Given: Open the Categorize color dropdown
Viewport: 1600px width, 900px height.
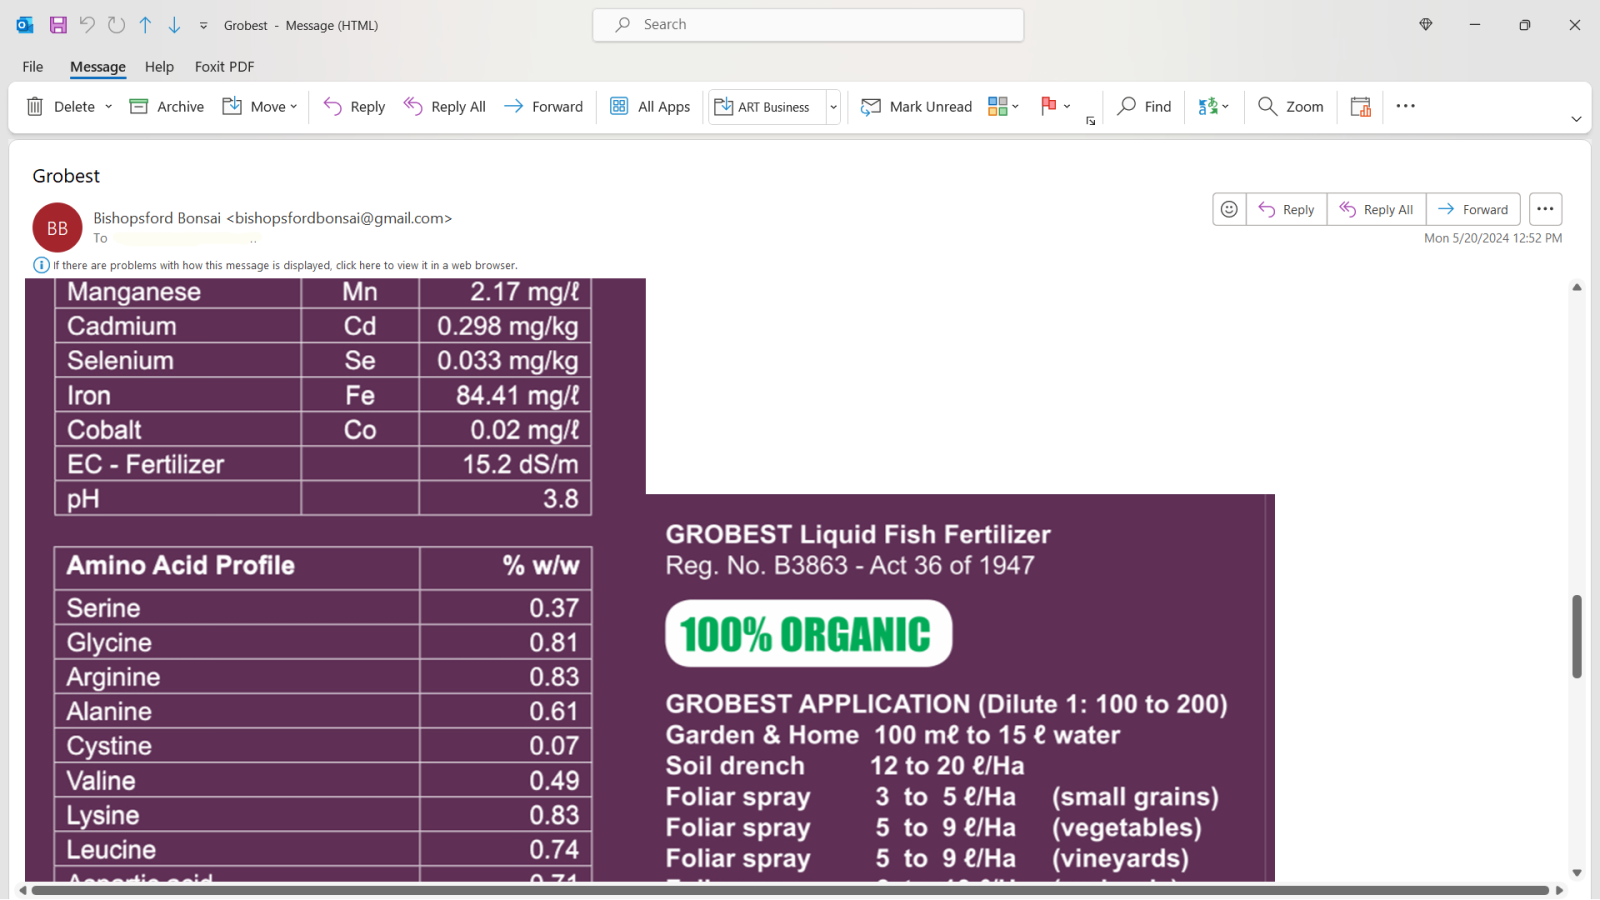Looking at the screenshot, I should click(1003, 106).
